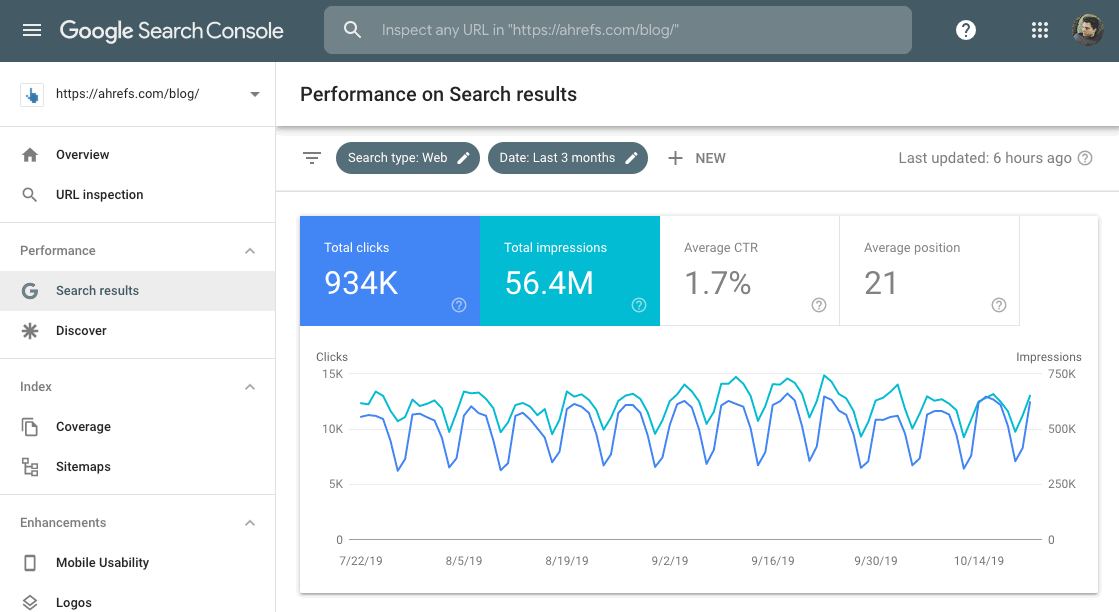The image size is (1119, 612).
Task: Open the URL inspection tool
Action: tap(97, 194)
